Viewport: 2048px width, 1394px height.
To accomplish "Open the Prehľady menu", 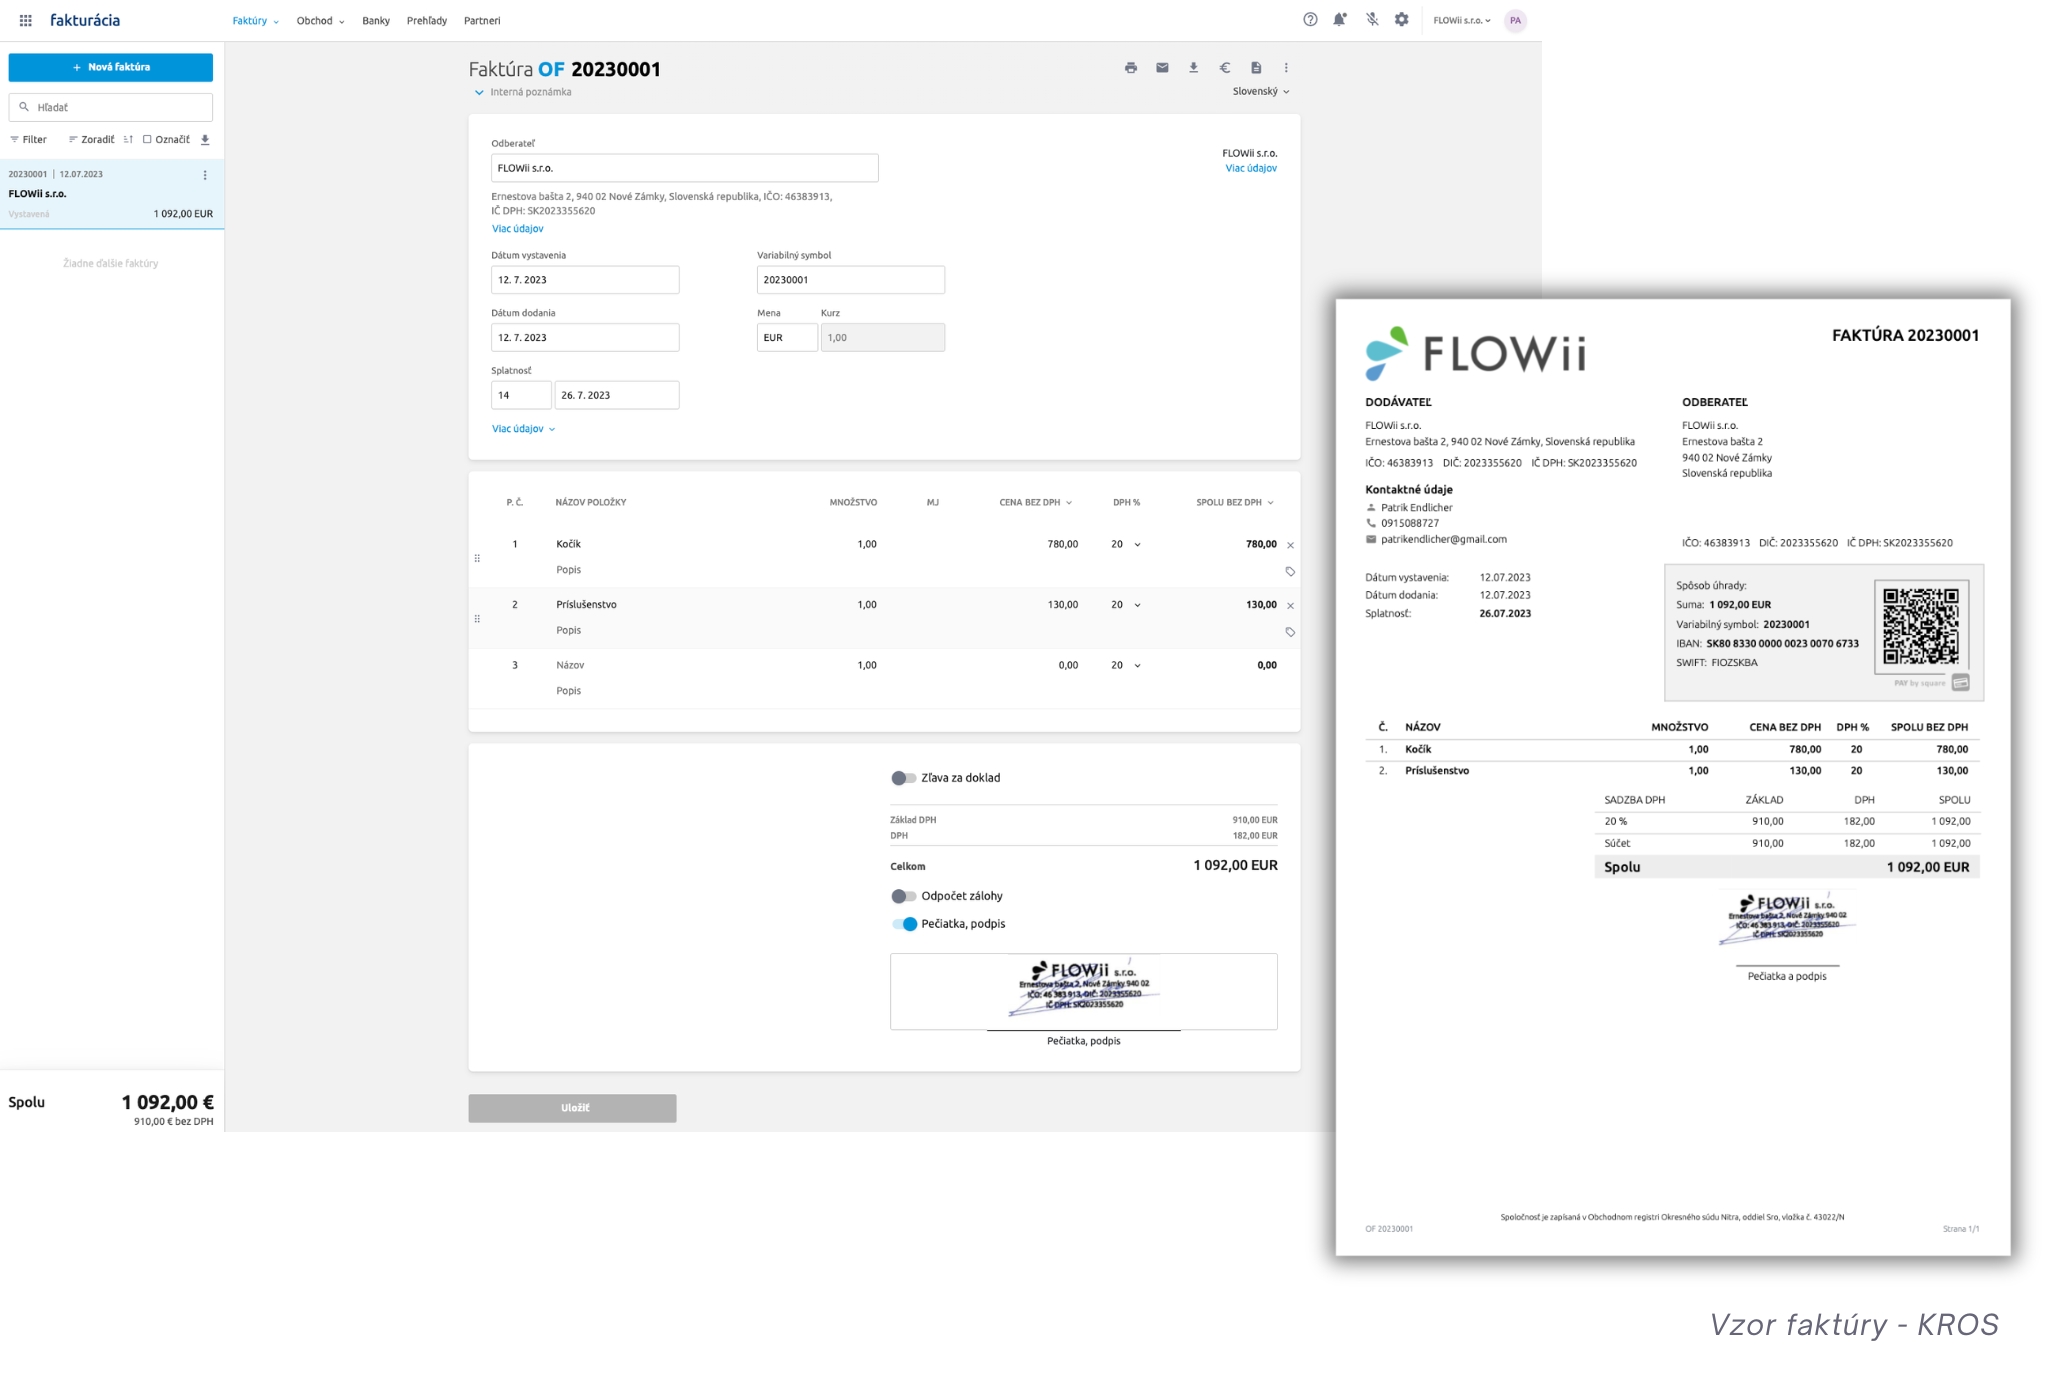I will pos(427,21).
